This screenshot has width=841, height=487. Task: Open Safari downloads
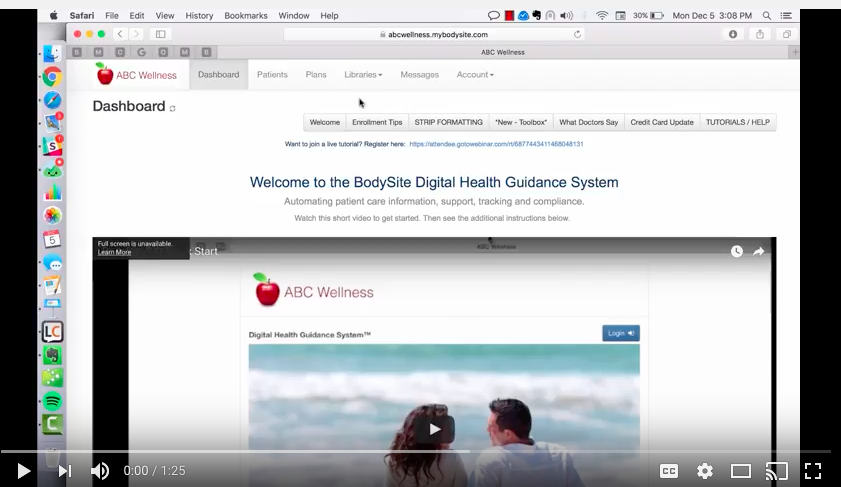point(733,34)
